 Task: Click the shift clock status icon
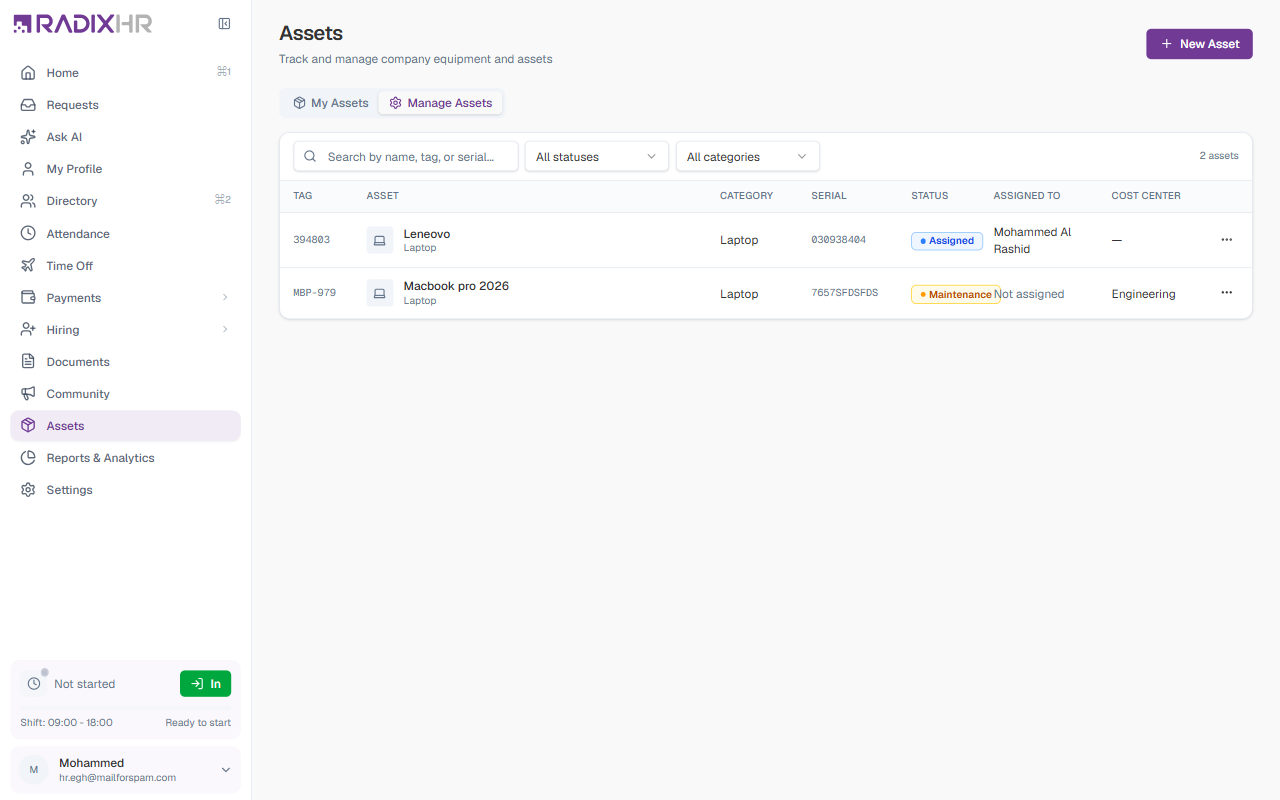click(34, 683)
